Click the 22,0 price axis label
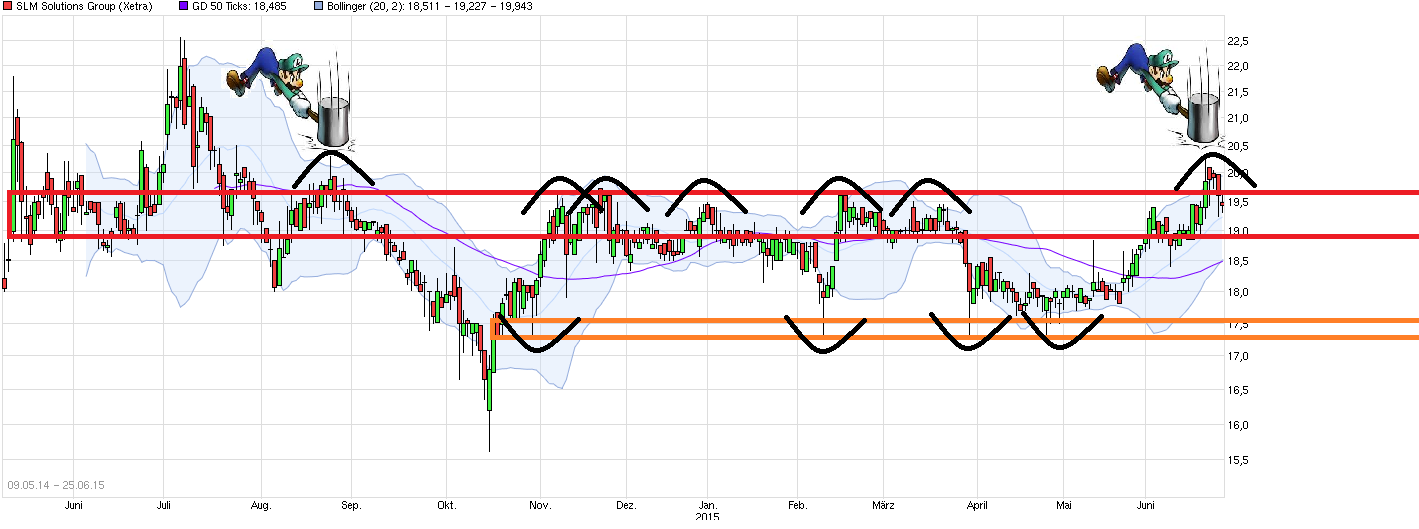This screenshot has height=529, width=1419. pyautogui.click(x=1237, y=67)
